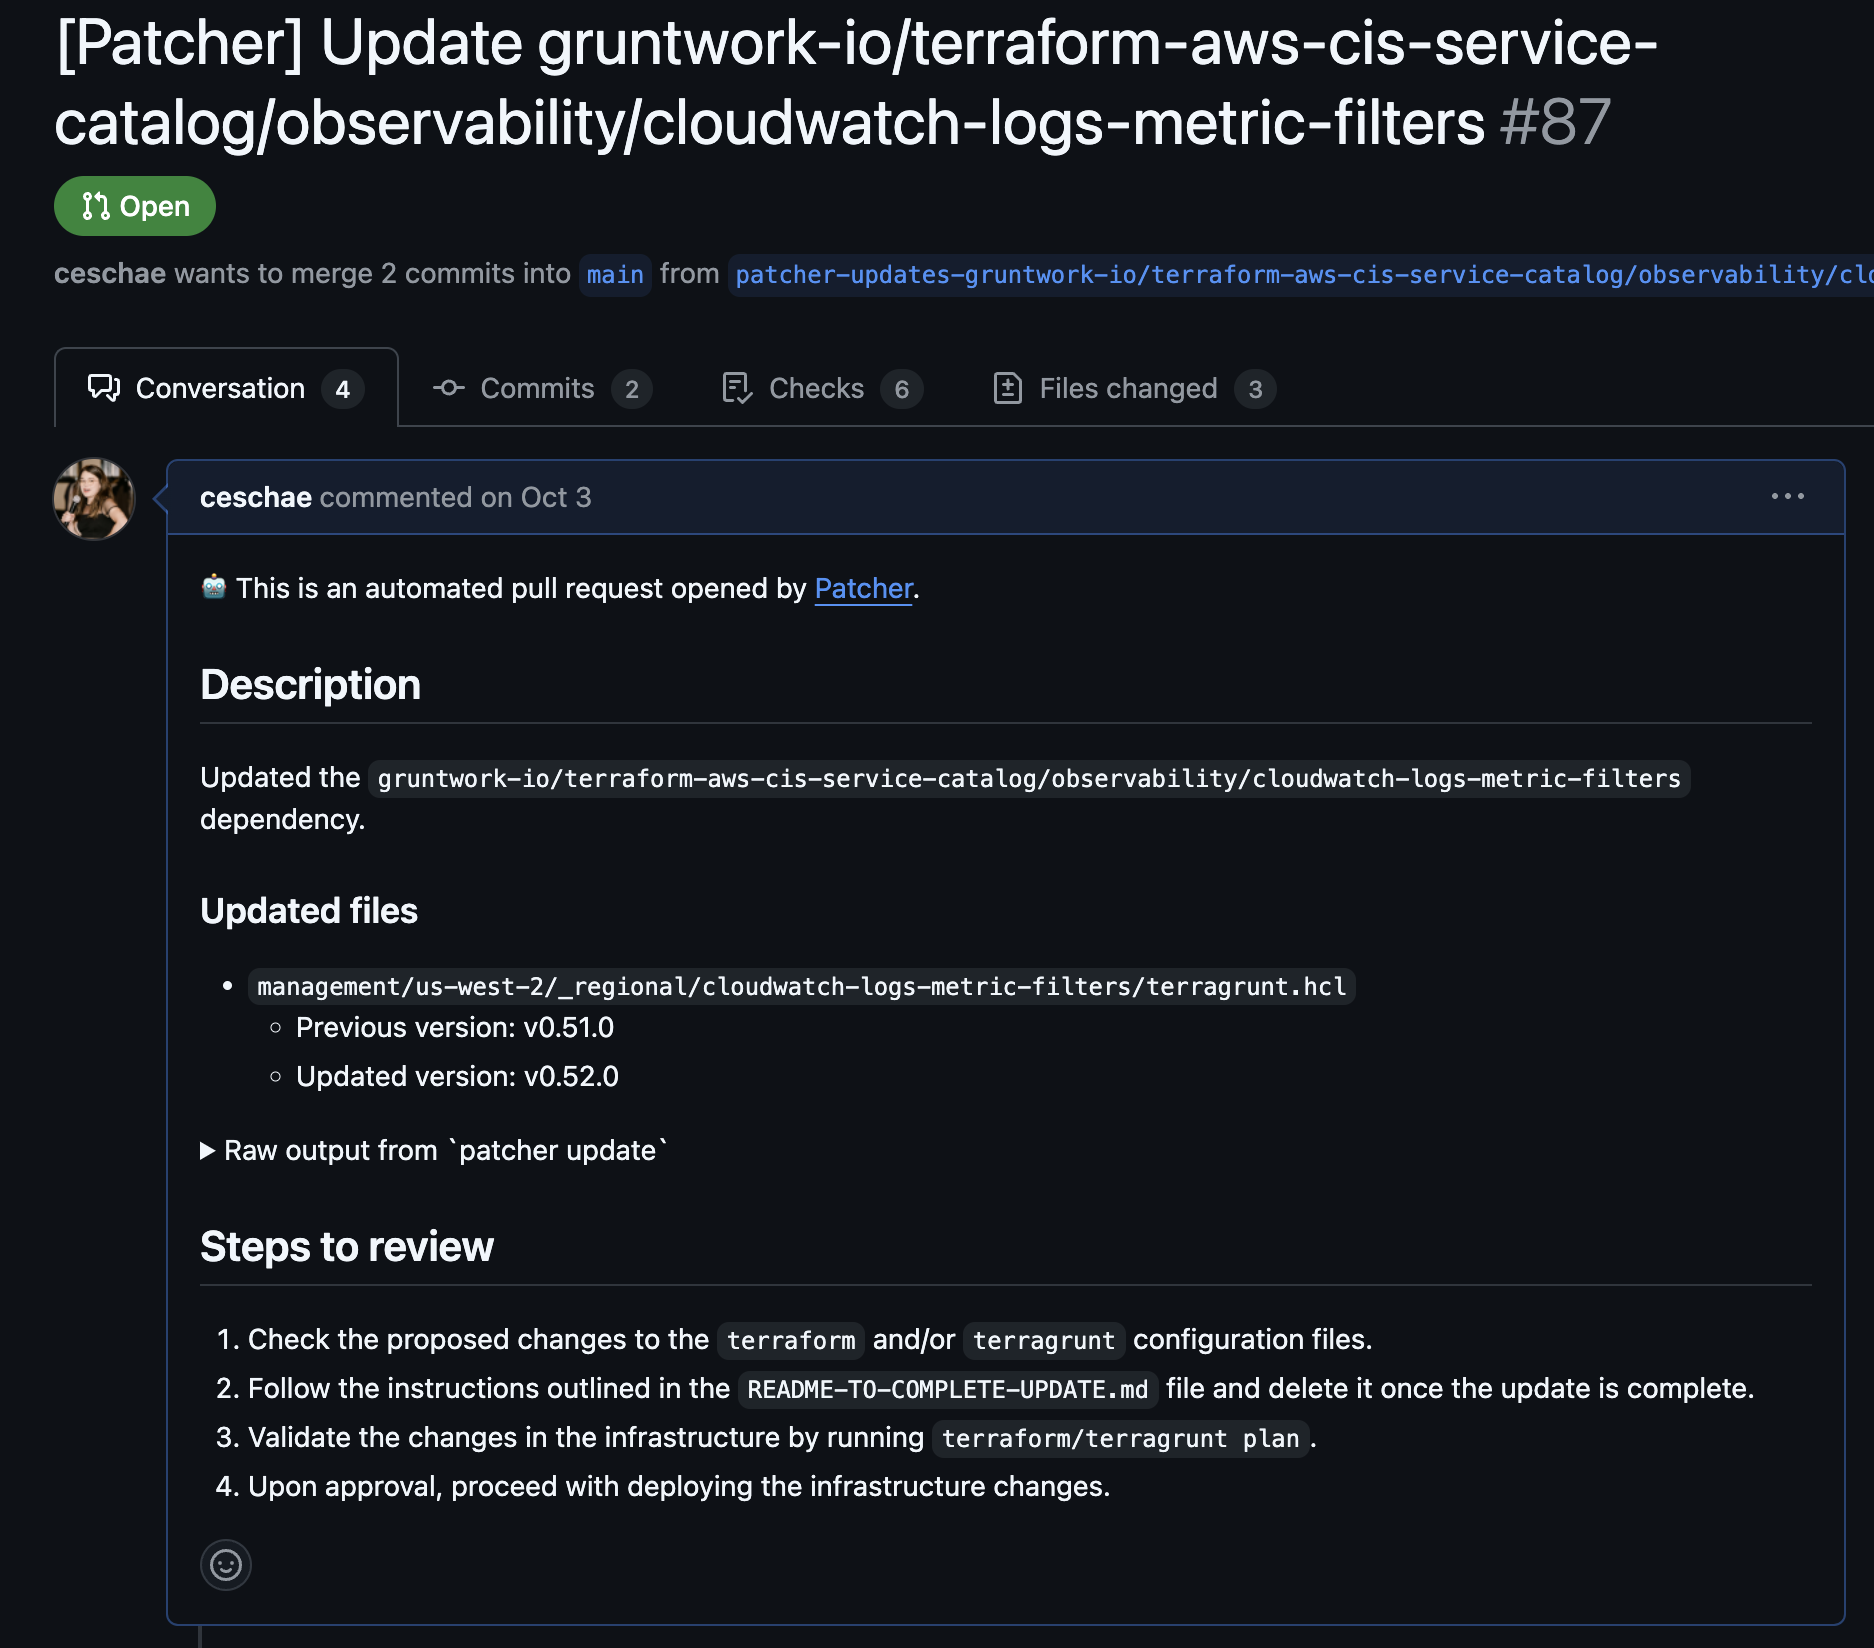Open the comment options ellipsis menu
Screen dimensions: 1874x1648
tap(1788, 496)
